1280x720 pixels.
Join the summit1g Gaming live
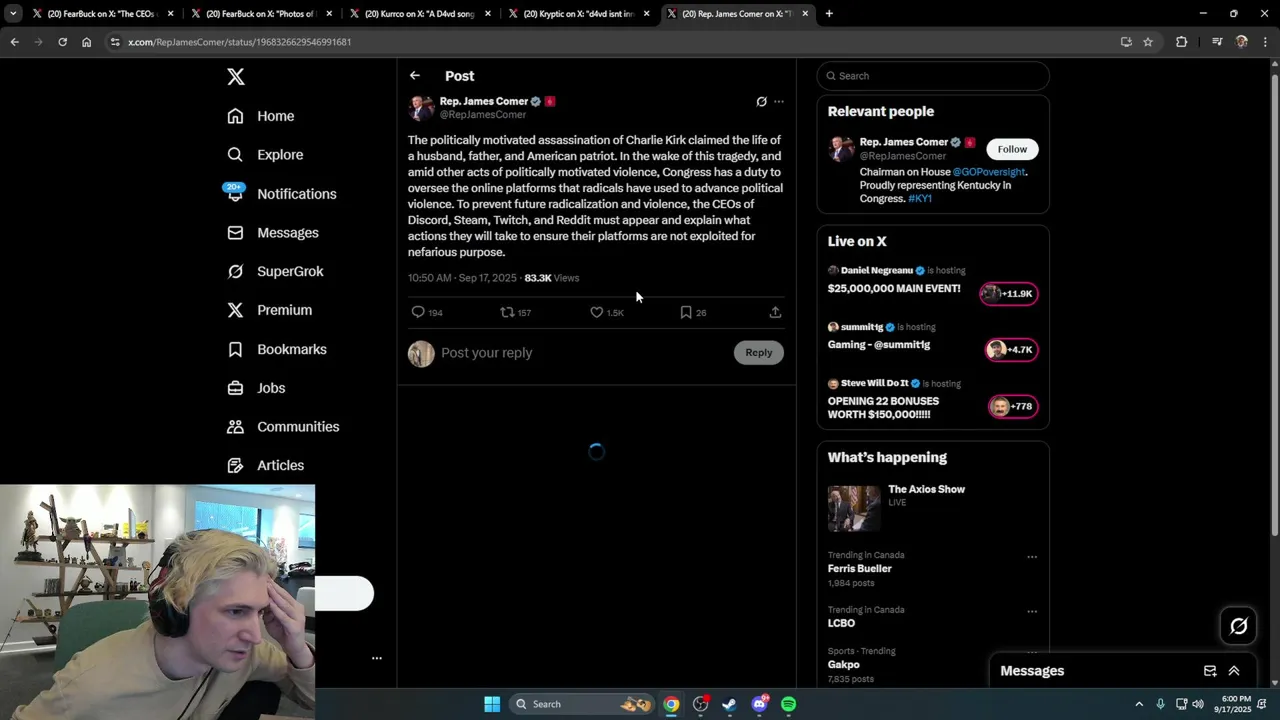click(878, 345)
